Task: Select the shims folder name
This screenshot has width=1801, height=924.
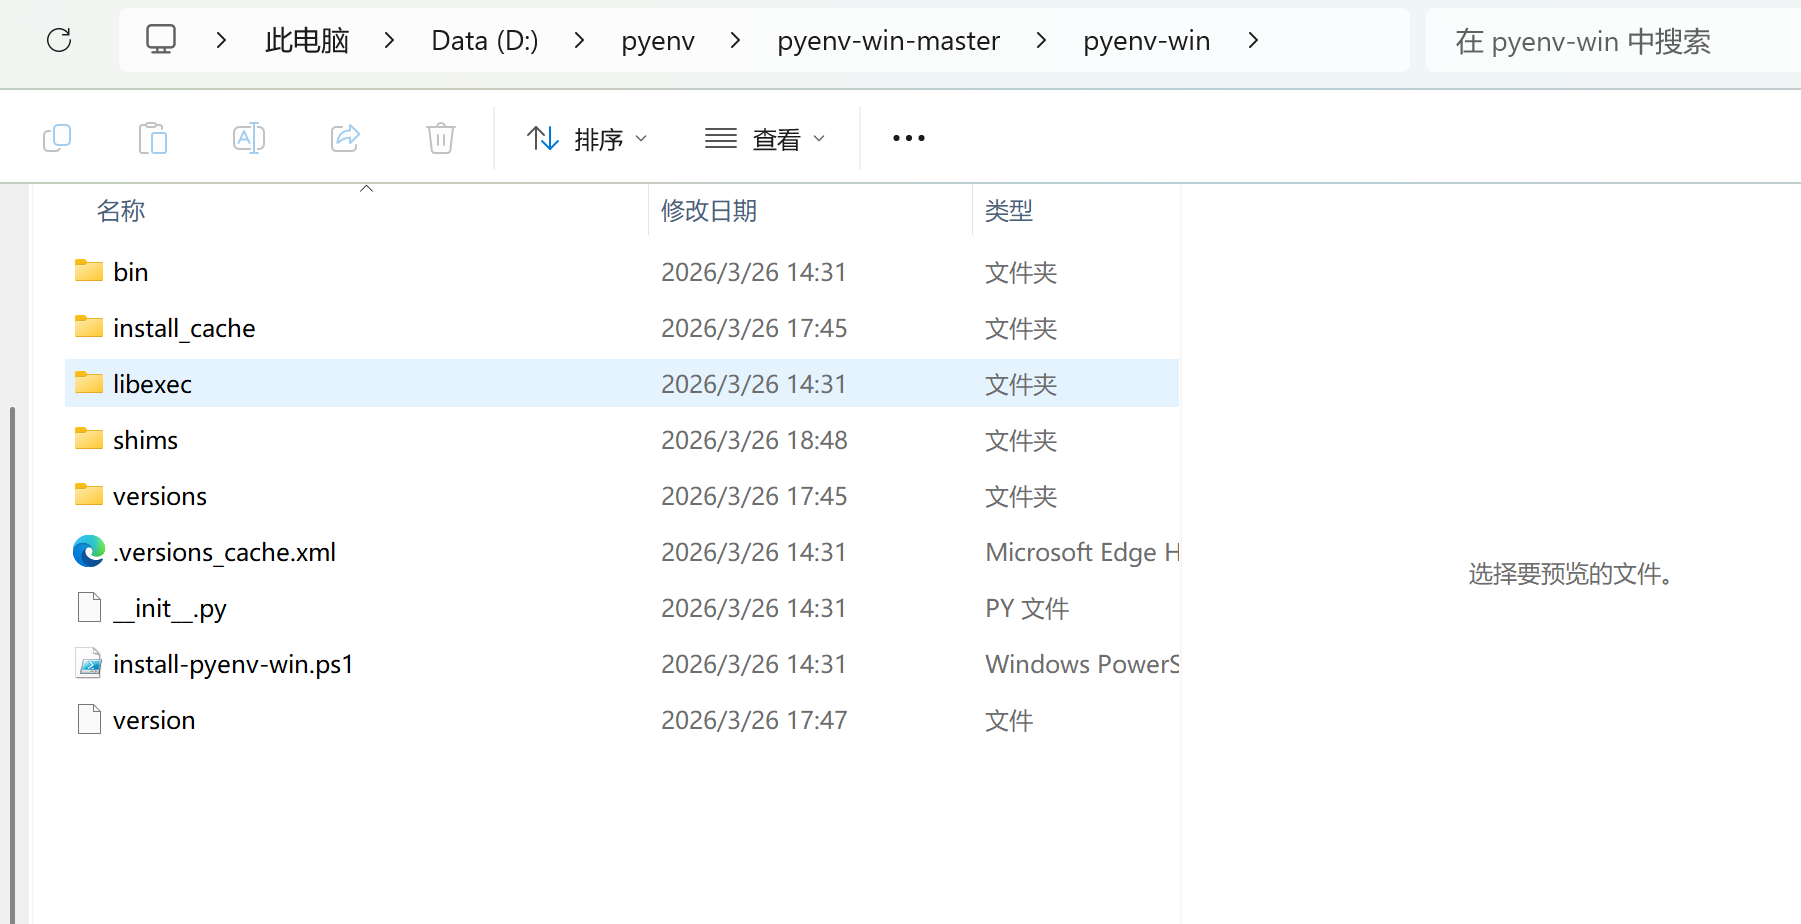Action: [x=145, y=440]
